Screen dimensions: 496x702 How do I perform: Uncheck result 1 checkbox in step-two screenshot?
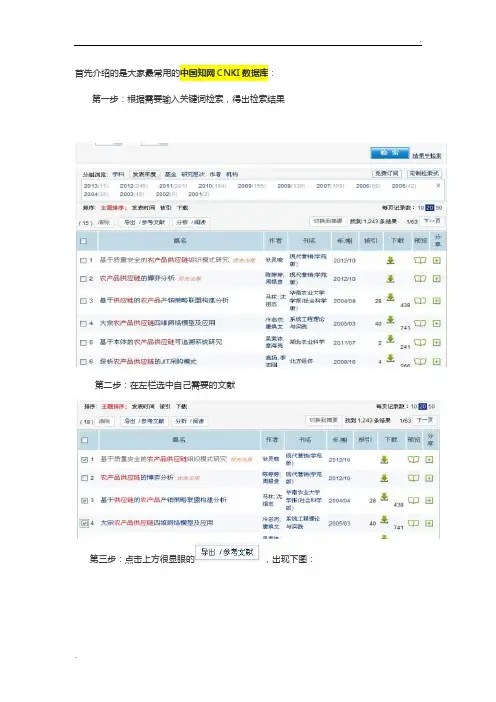click(x=84, y=460)
